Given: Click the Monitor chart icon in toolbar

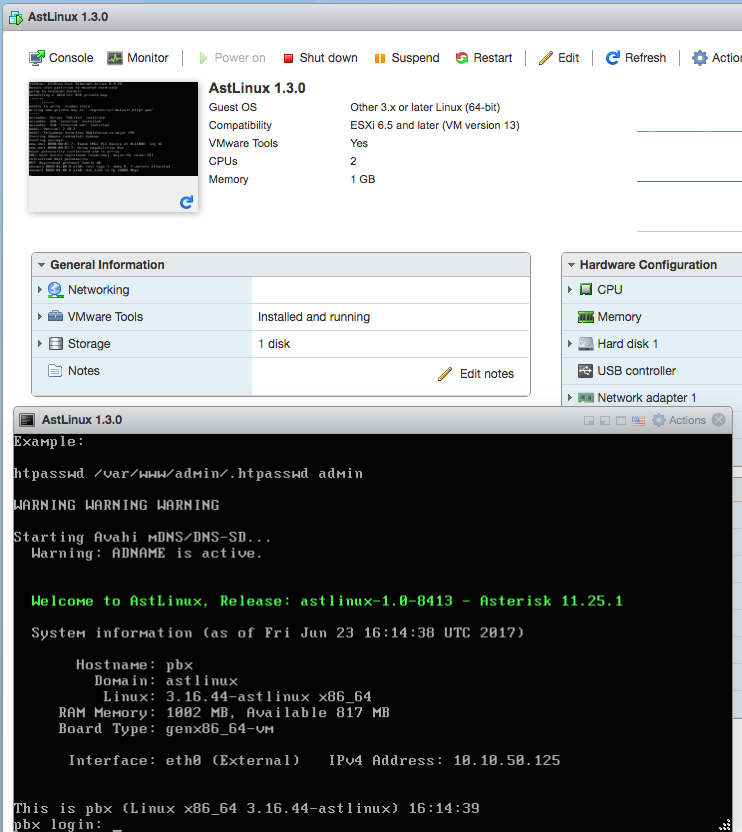Looking at the screenshot, I should 115,58.
